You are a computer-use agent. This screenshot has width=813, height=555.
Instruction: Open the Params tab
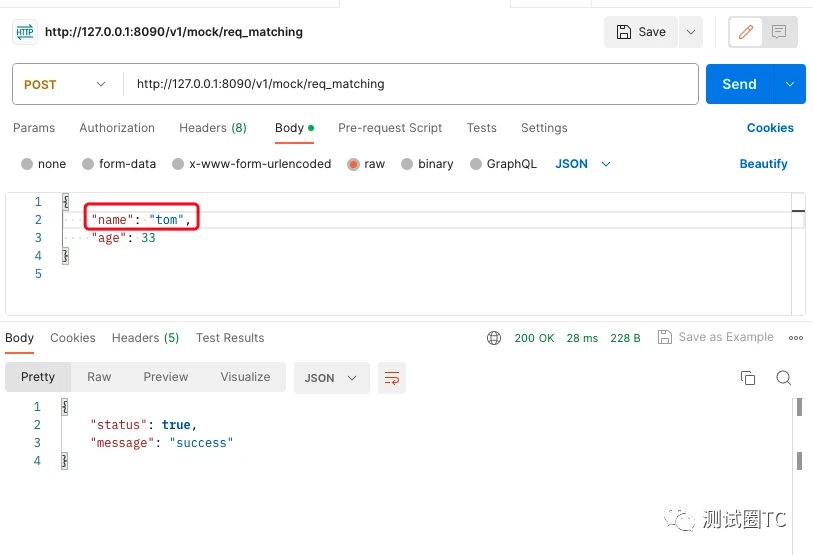(x=34, y=128)
